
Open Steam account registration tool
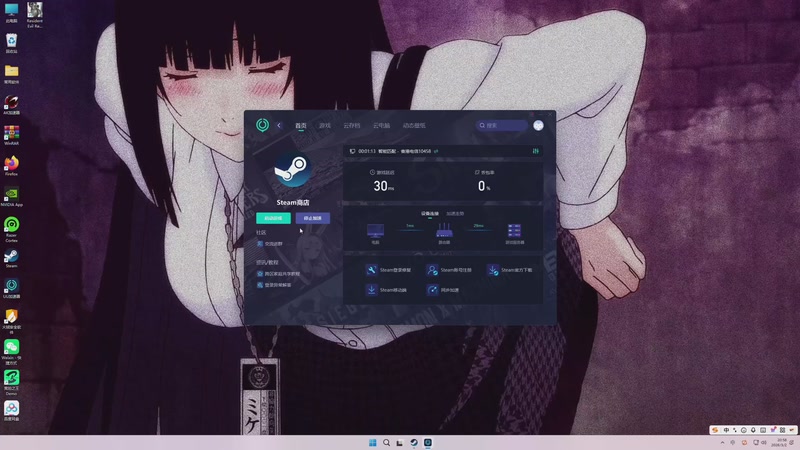(x=449, y=270)
